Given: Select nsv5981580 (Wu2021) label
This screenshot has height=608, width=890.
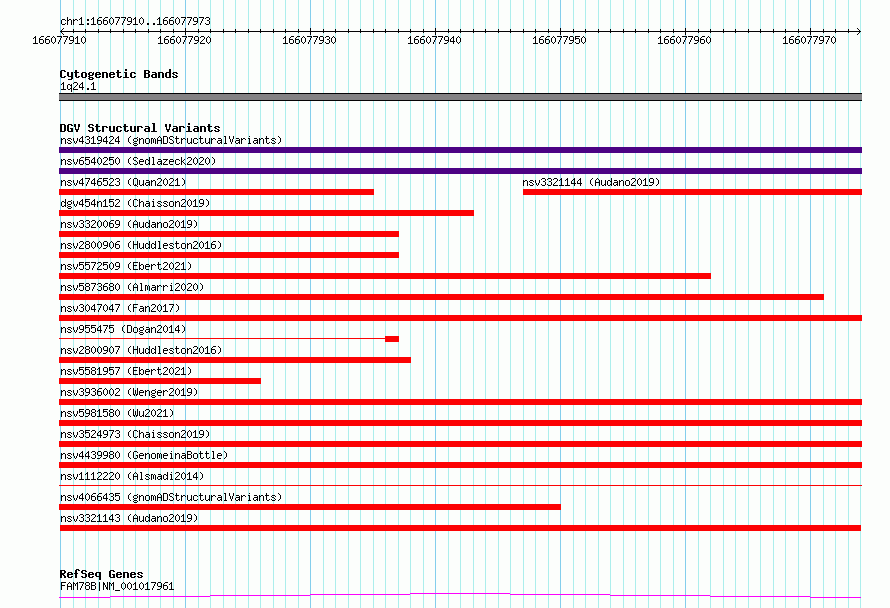Looking at the screenshot, I should pyautogui.click(x=117, y=413).
